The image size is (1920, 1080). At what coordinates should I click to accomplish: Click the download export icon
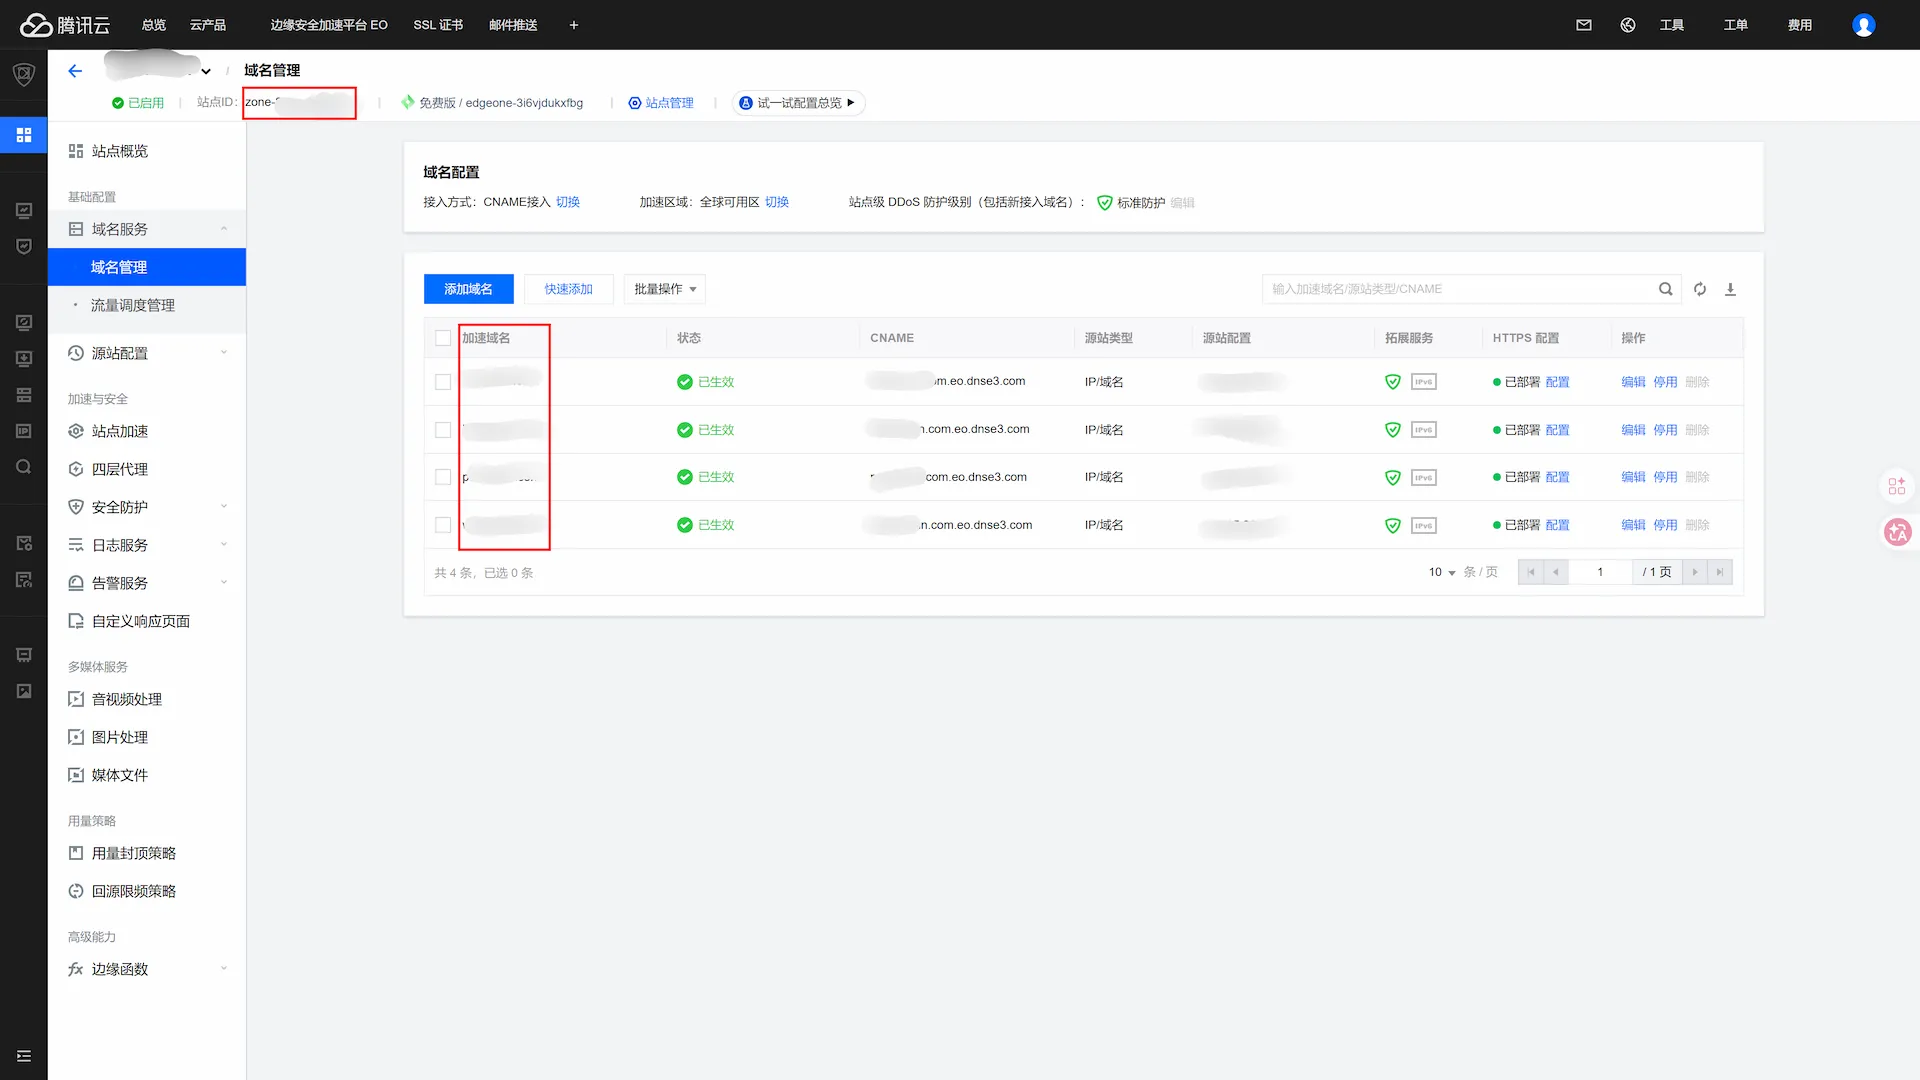coord(1730,289)
